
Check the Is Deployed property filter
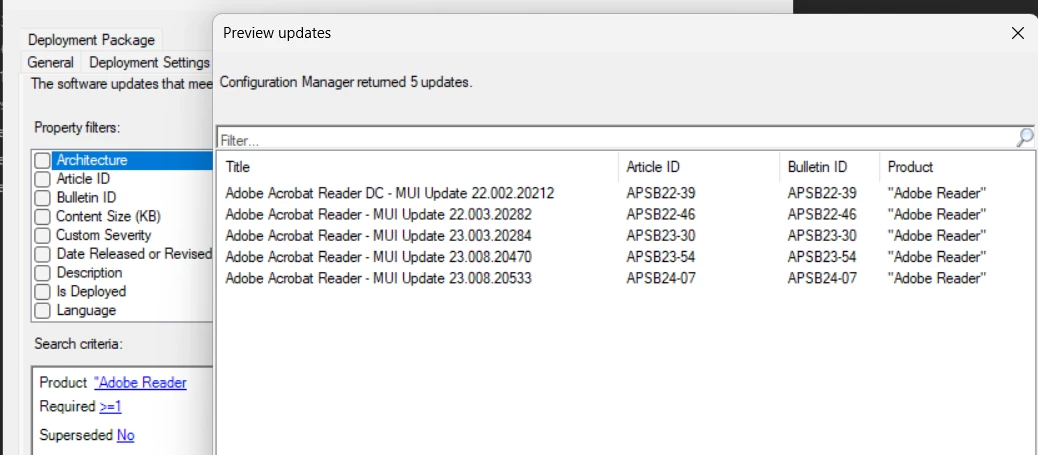(x=42, y=291)
